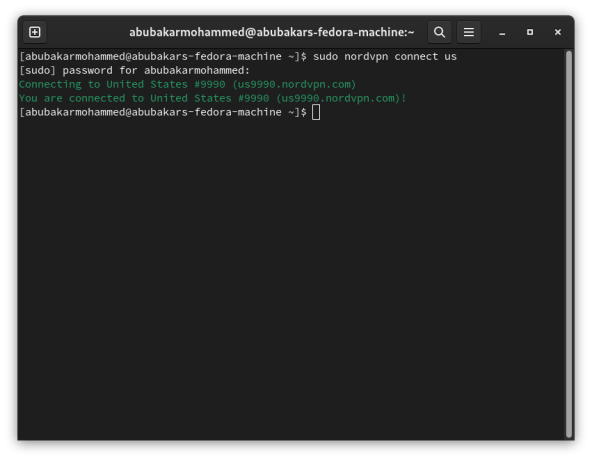Click the word 'sudo' in the first command
Image resolution: width=592 pixels, height=460 pixels.
(325, 57)
